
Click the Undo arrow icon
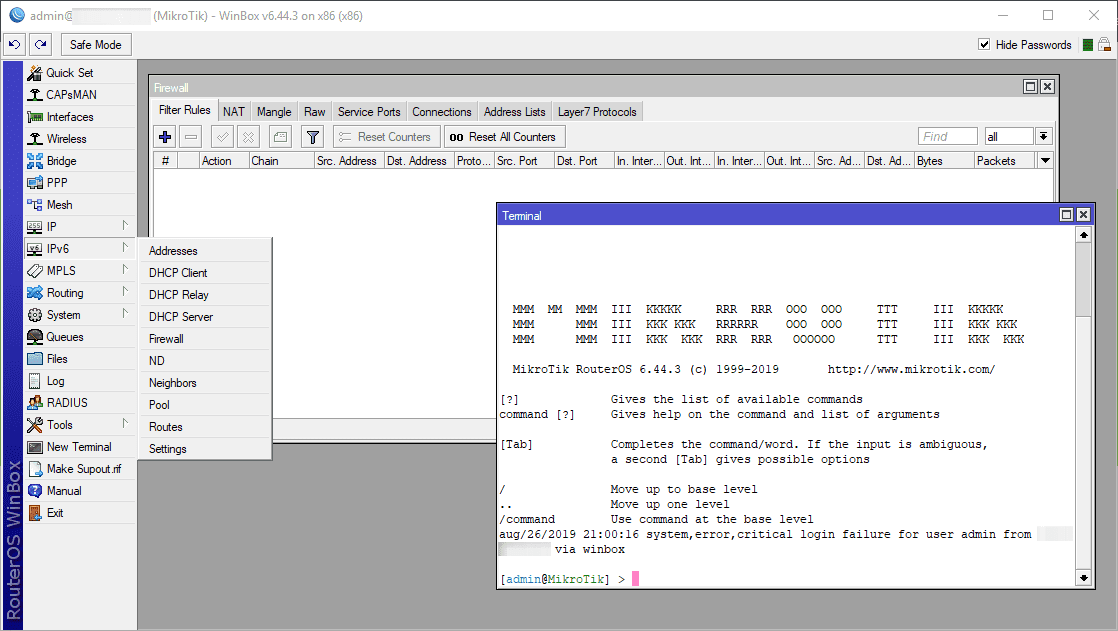pyautogui.click(x=15, y=44)
